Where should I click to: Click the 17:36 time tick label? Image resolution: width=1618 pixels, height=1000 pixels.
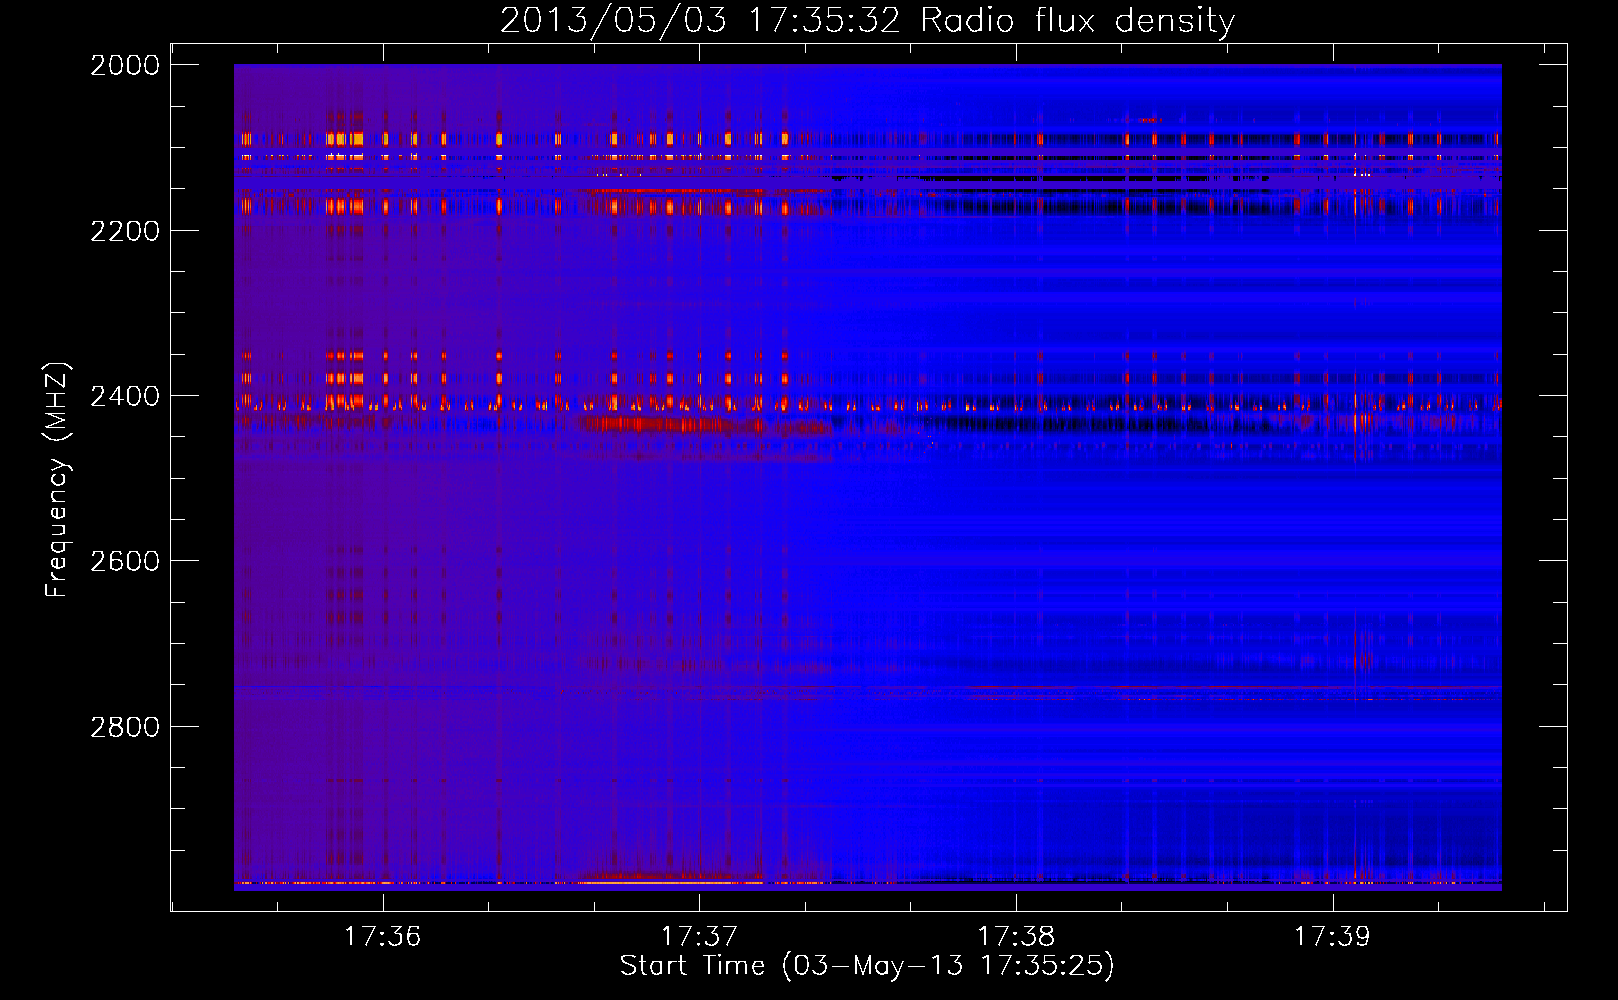tap(382, 937)
